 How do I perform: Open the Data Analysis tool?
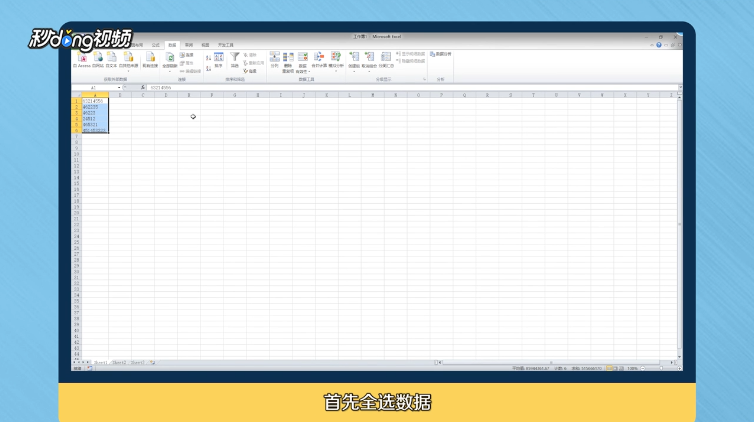[440, 54]
